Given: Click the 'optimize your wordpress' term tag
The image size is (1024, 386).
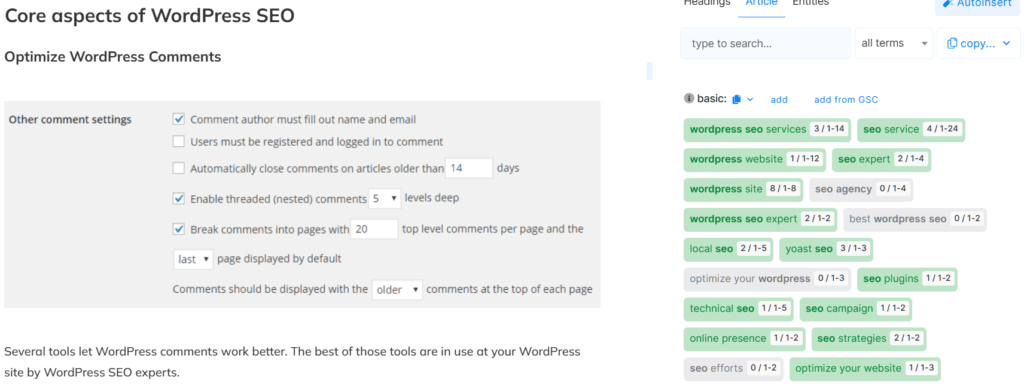Looking at the screenshot, I should coord(767,279).
